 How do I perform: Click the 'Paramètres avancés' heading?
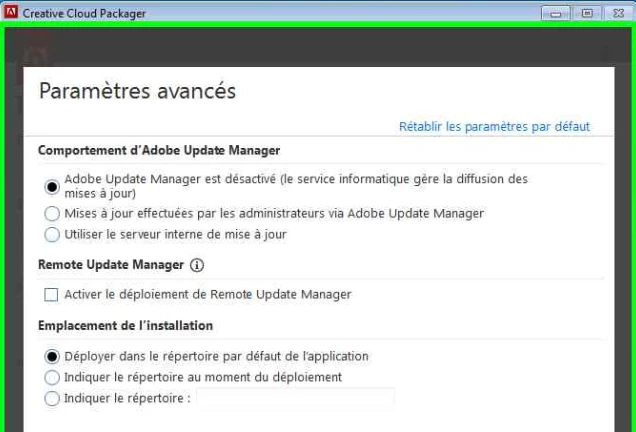137,90
